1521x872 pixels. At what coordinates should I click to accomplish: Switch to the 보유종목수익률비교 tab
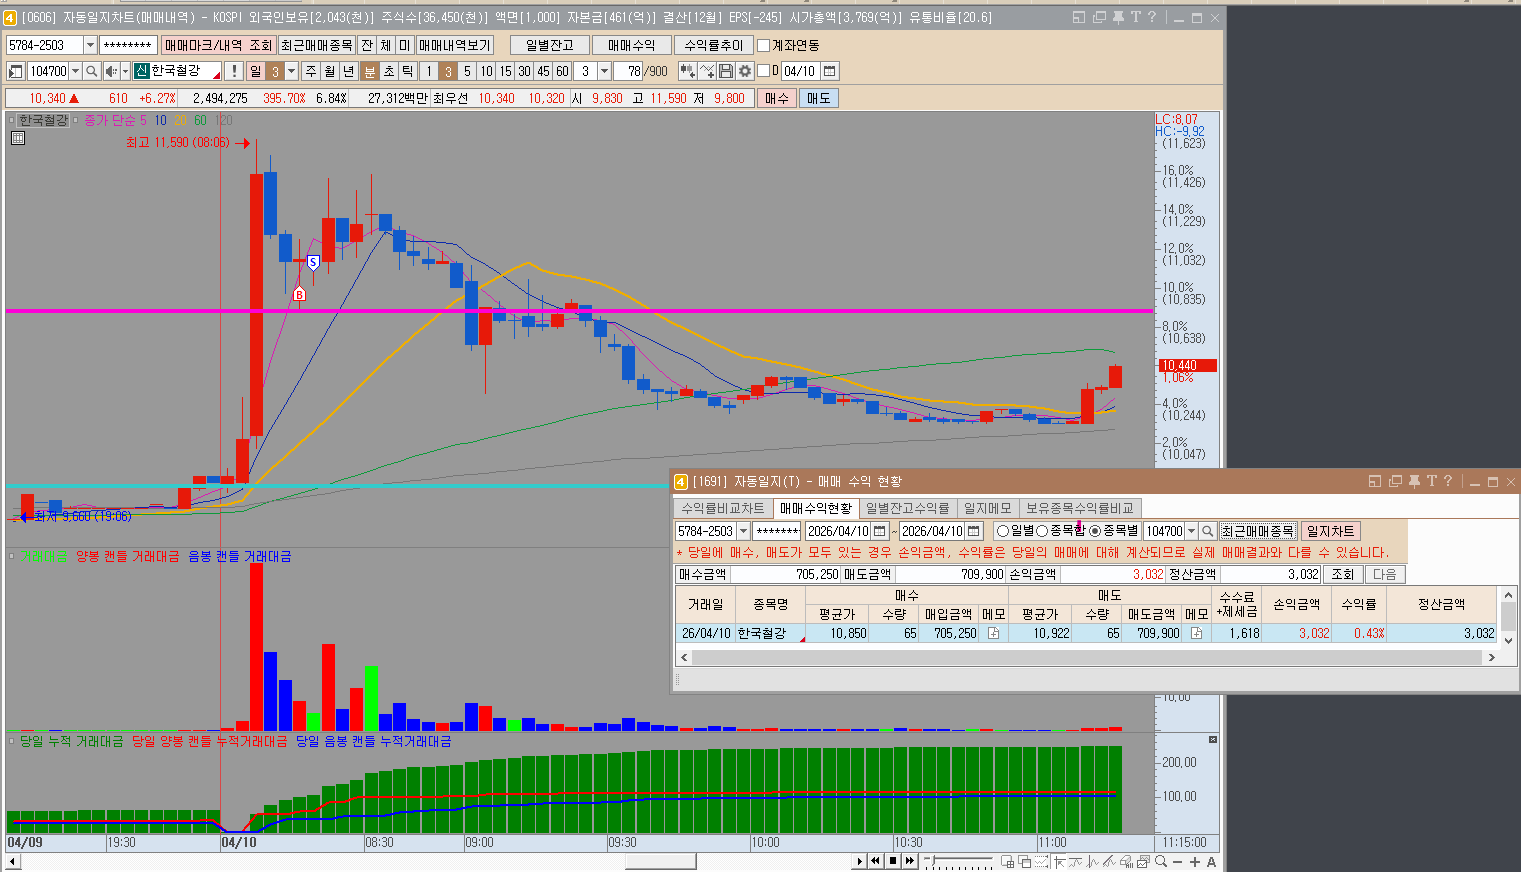[1080, 508]
